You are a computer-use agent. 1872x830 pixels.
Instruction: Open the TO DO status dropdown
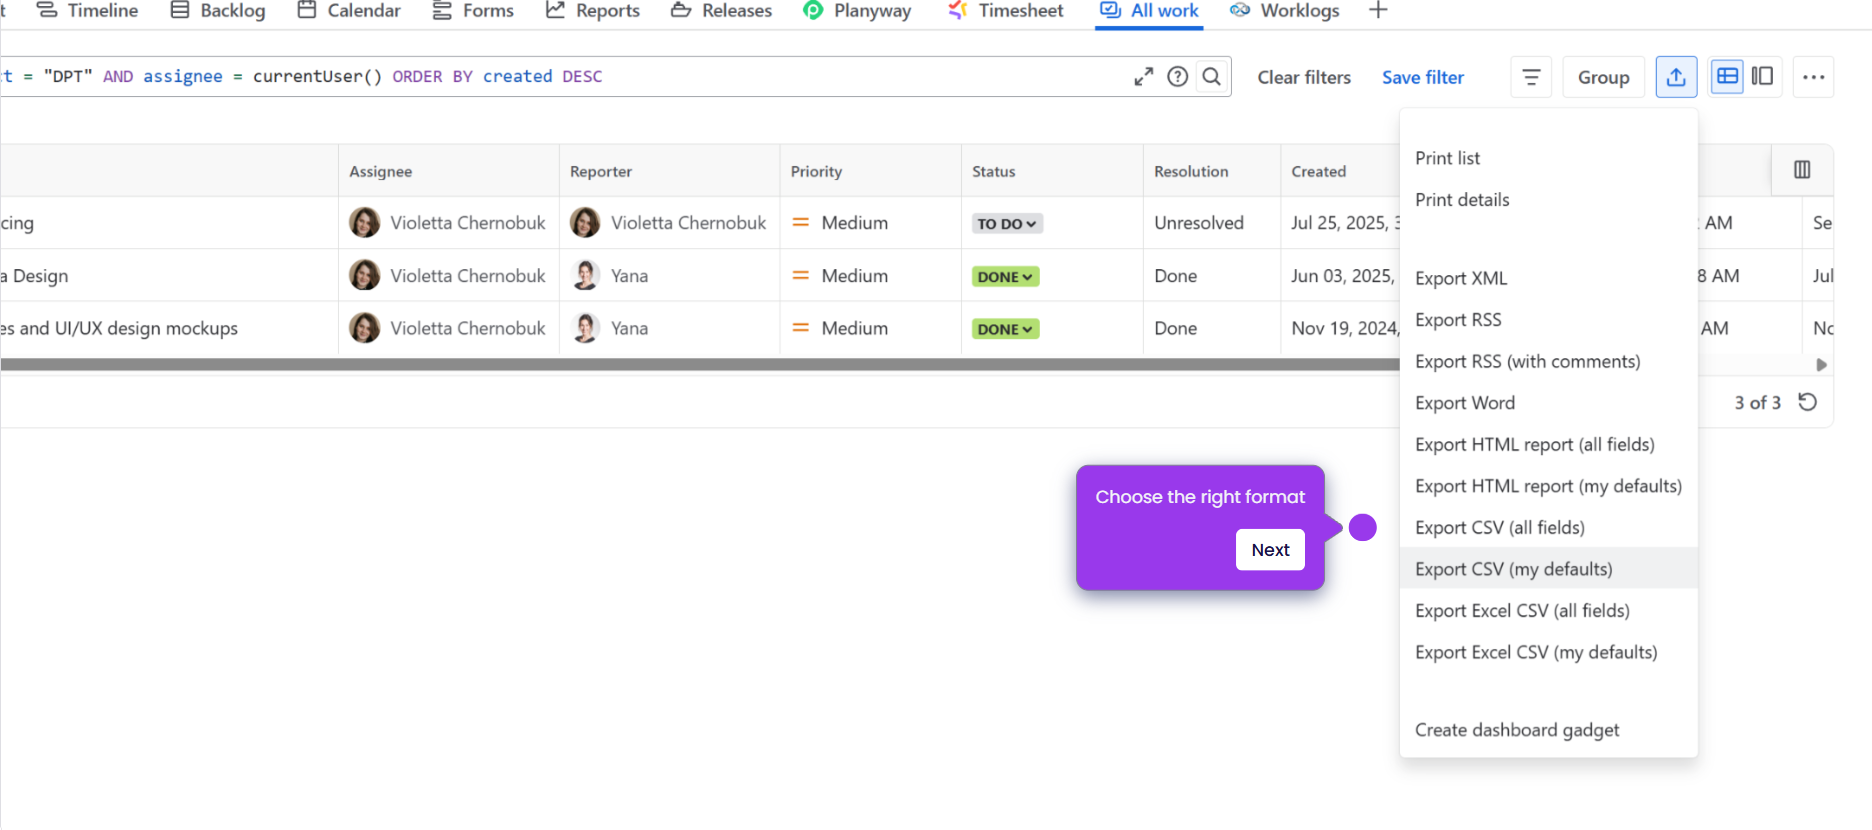[x=1007, y=224]
